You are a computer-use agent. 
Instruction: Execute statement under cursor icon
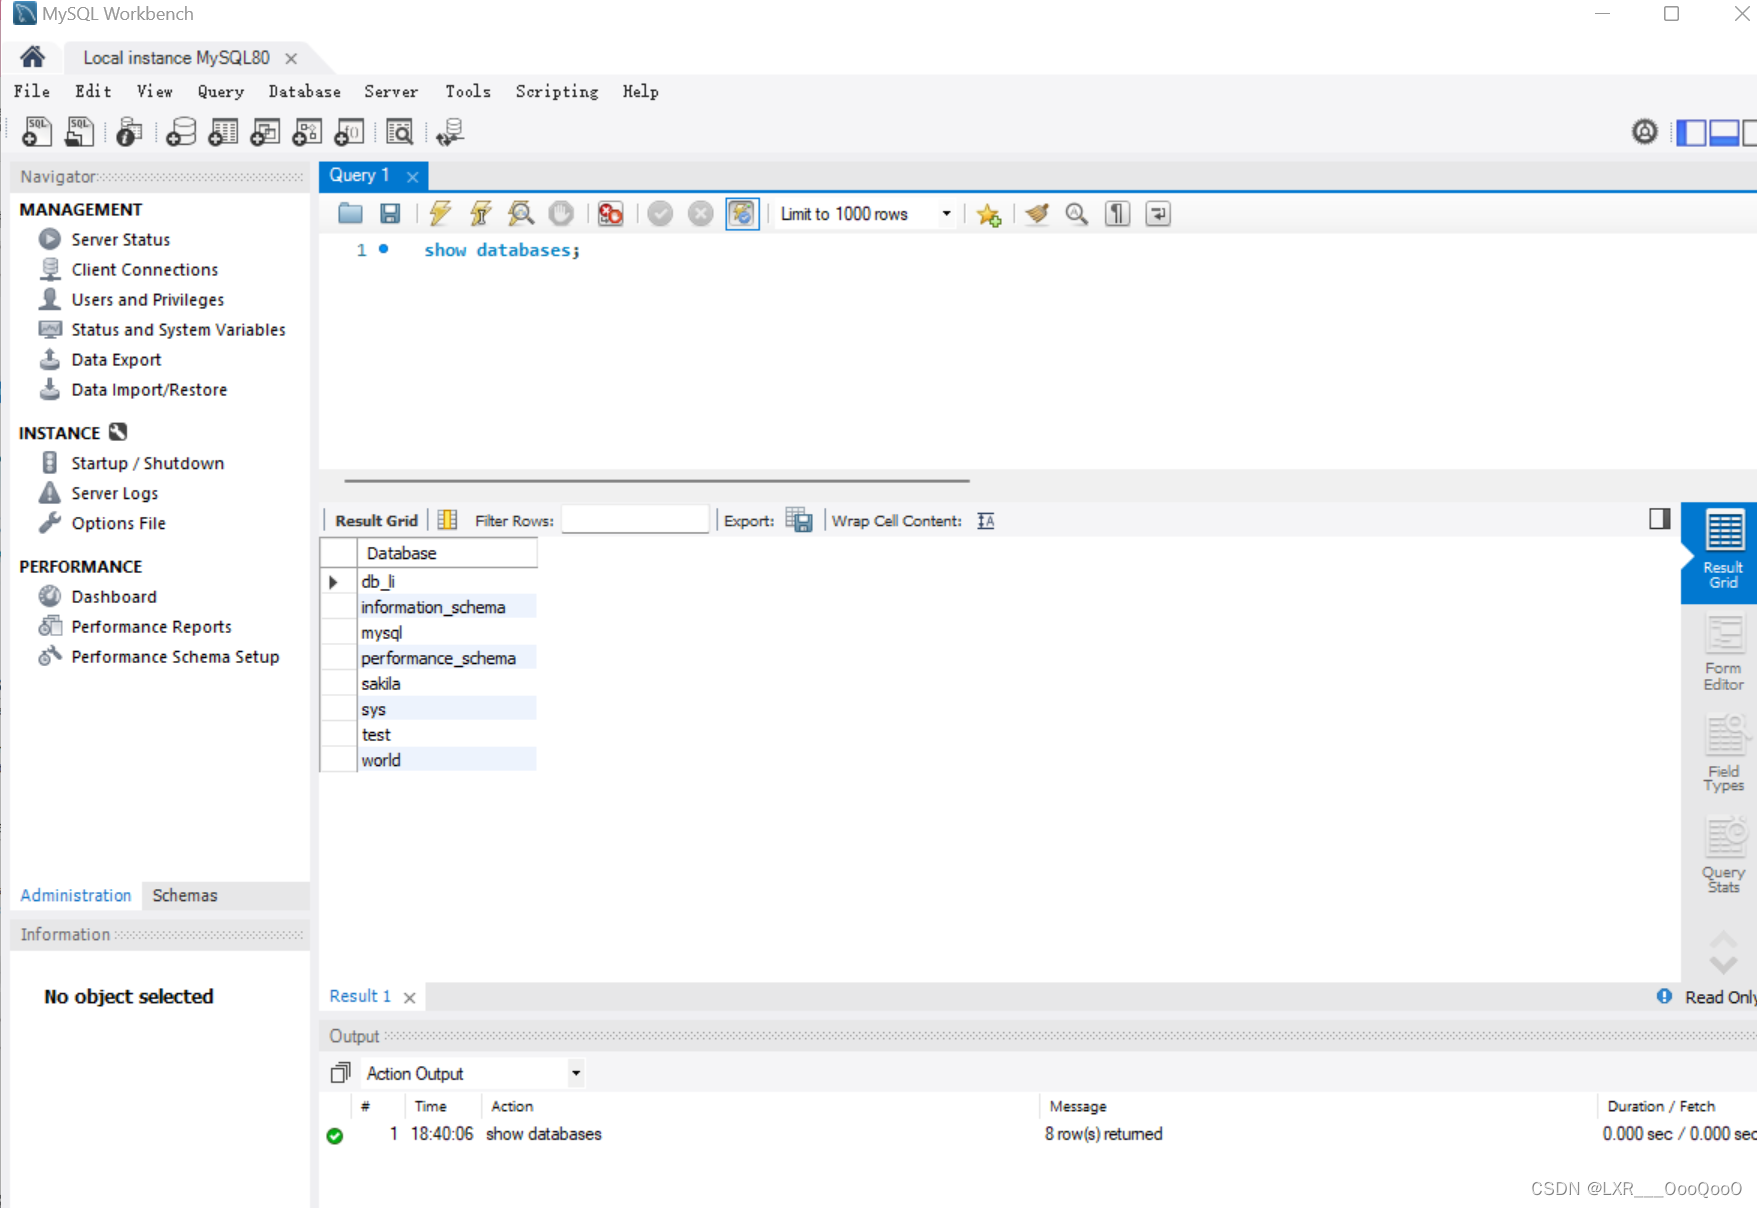(x=481, y=213)
